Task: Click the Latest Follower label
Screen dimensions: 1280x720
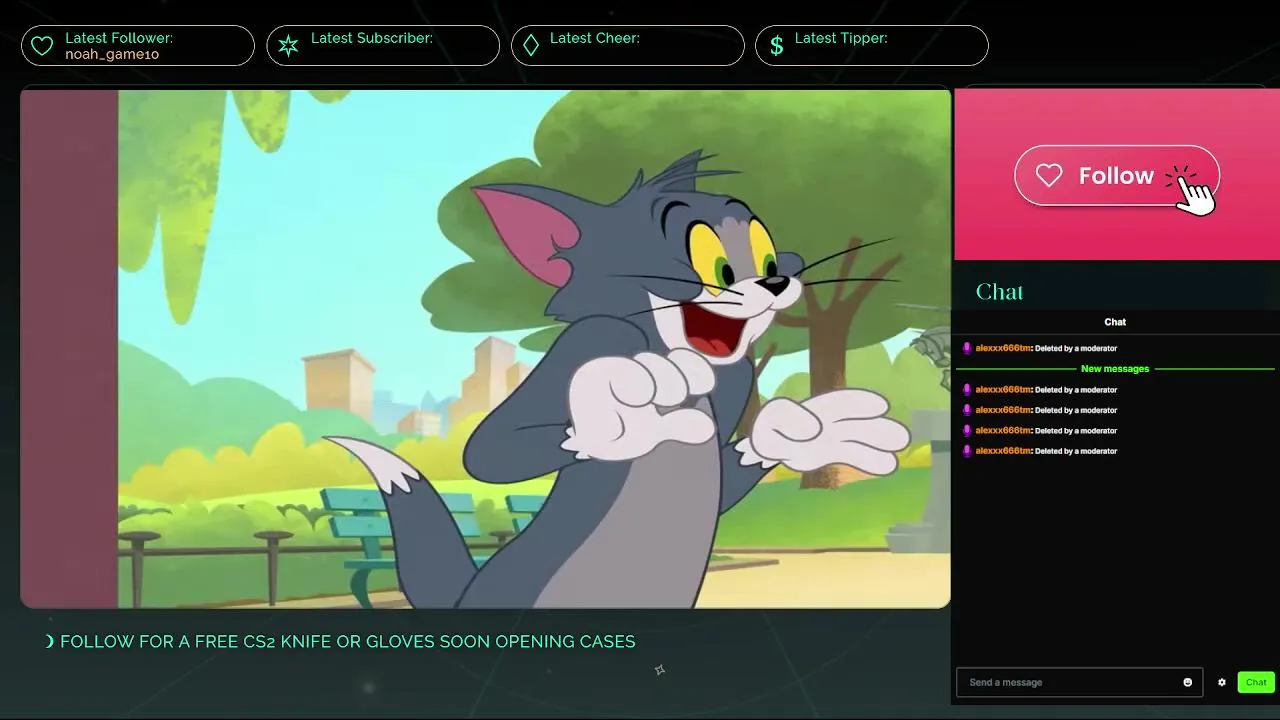Action: click(x=119, y=38)
